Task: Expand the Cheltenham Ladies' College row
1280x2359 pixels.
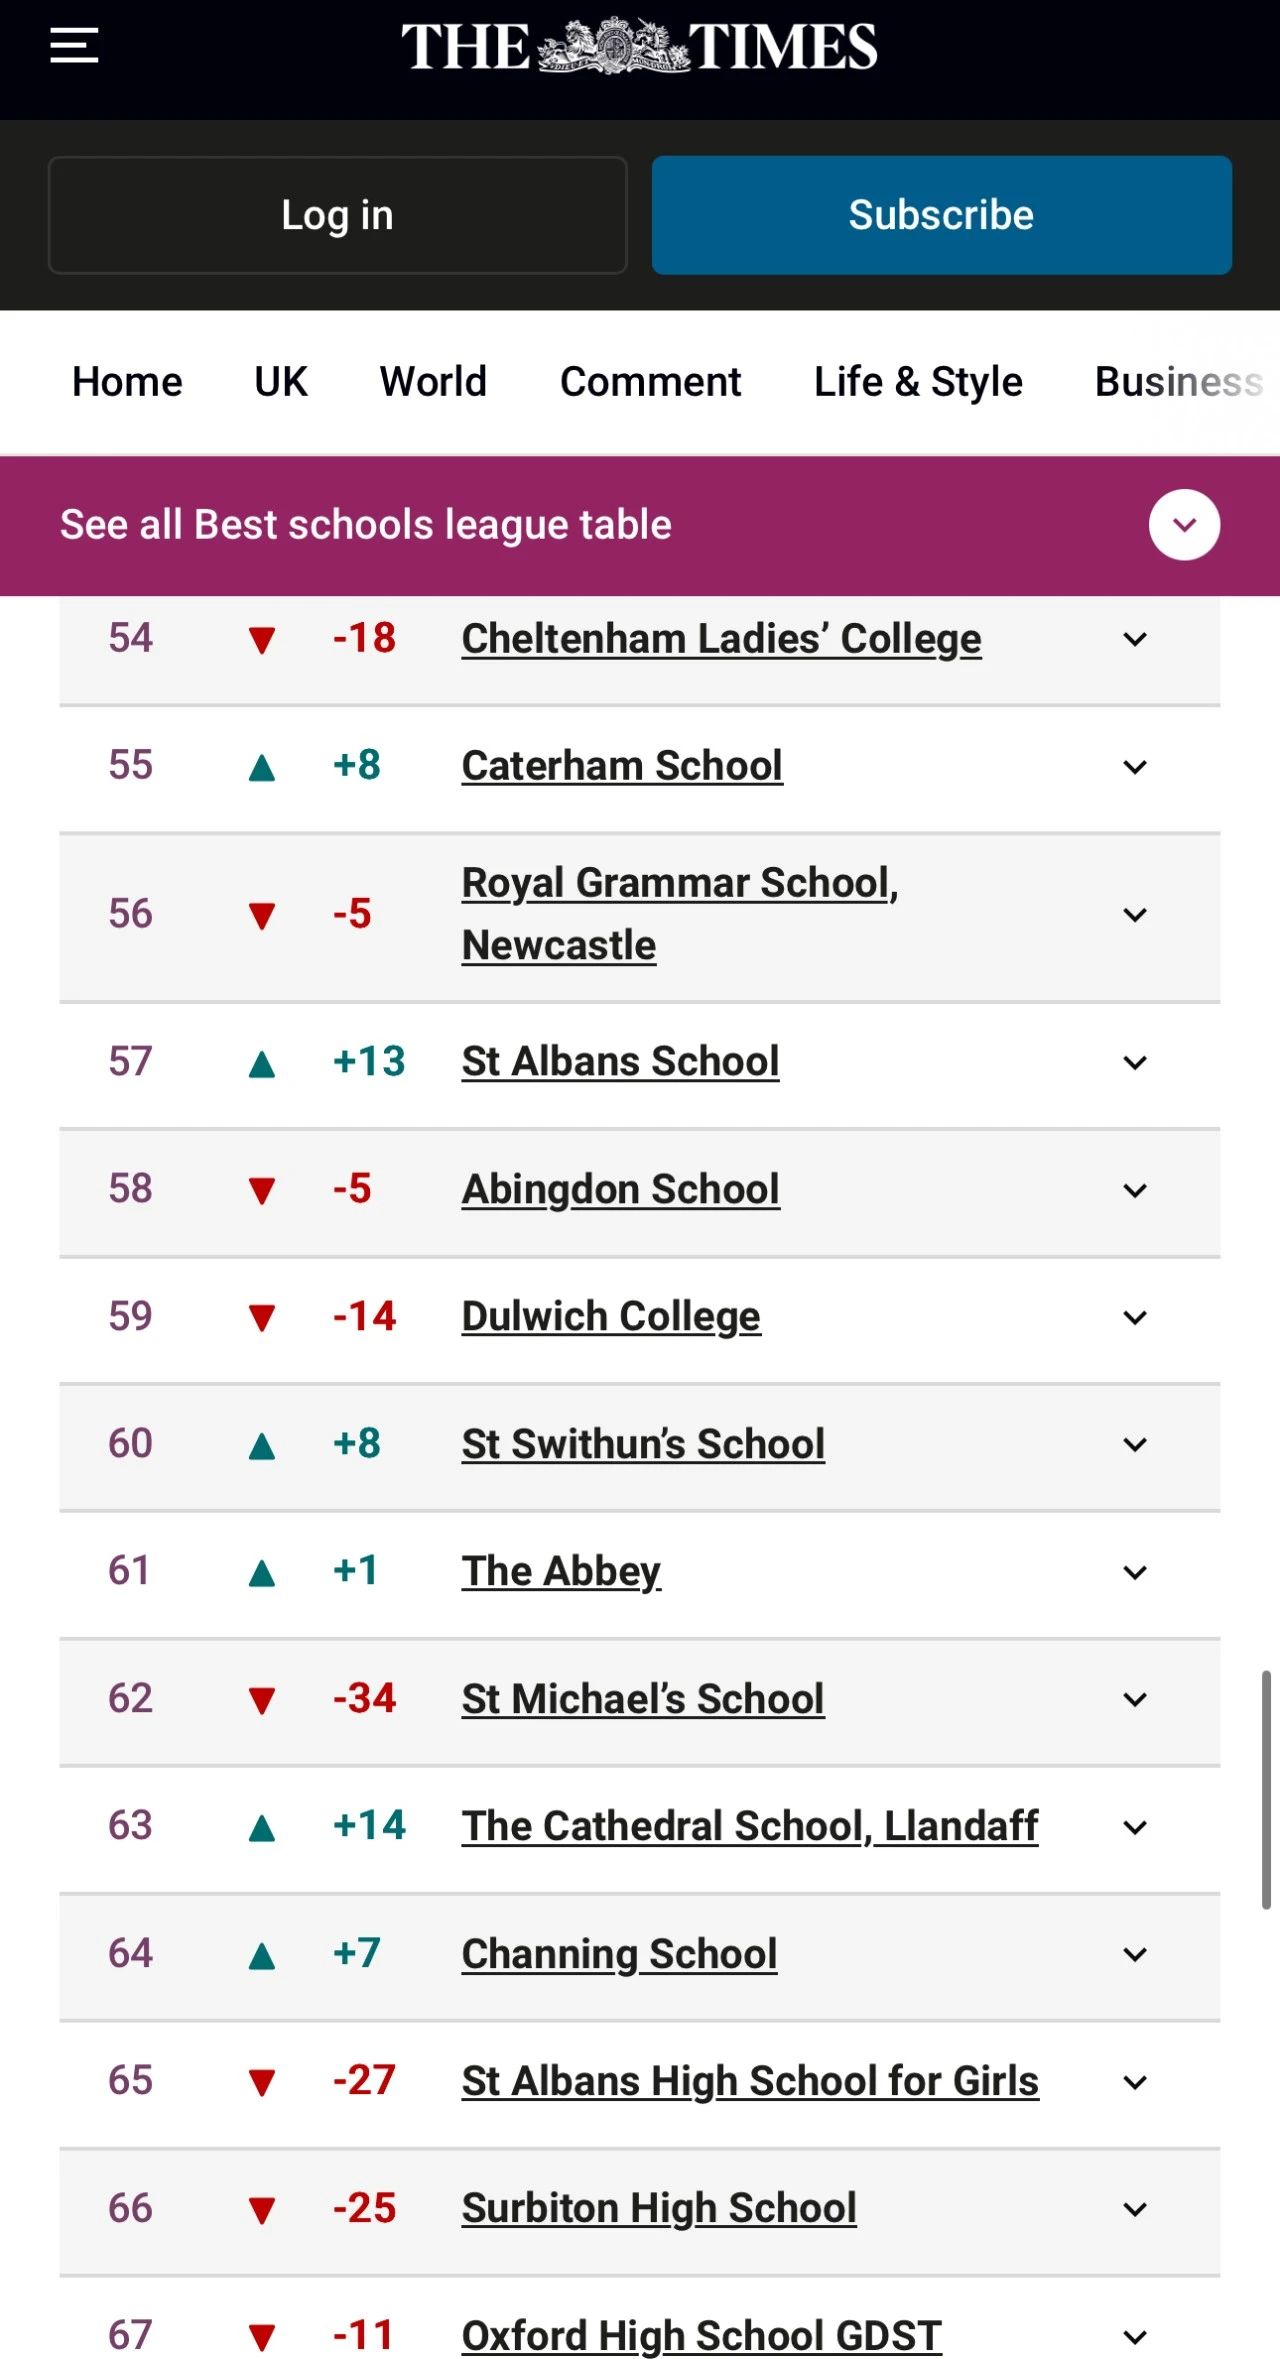Action: tap(1135, 639)
